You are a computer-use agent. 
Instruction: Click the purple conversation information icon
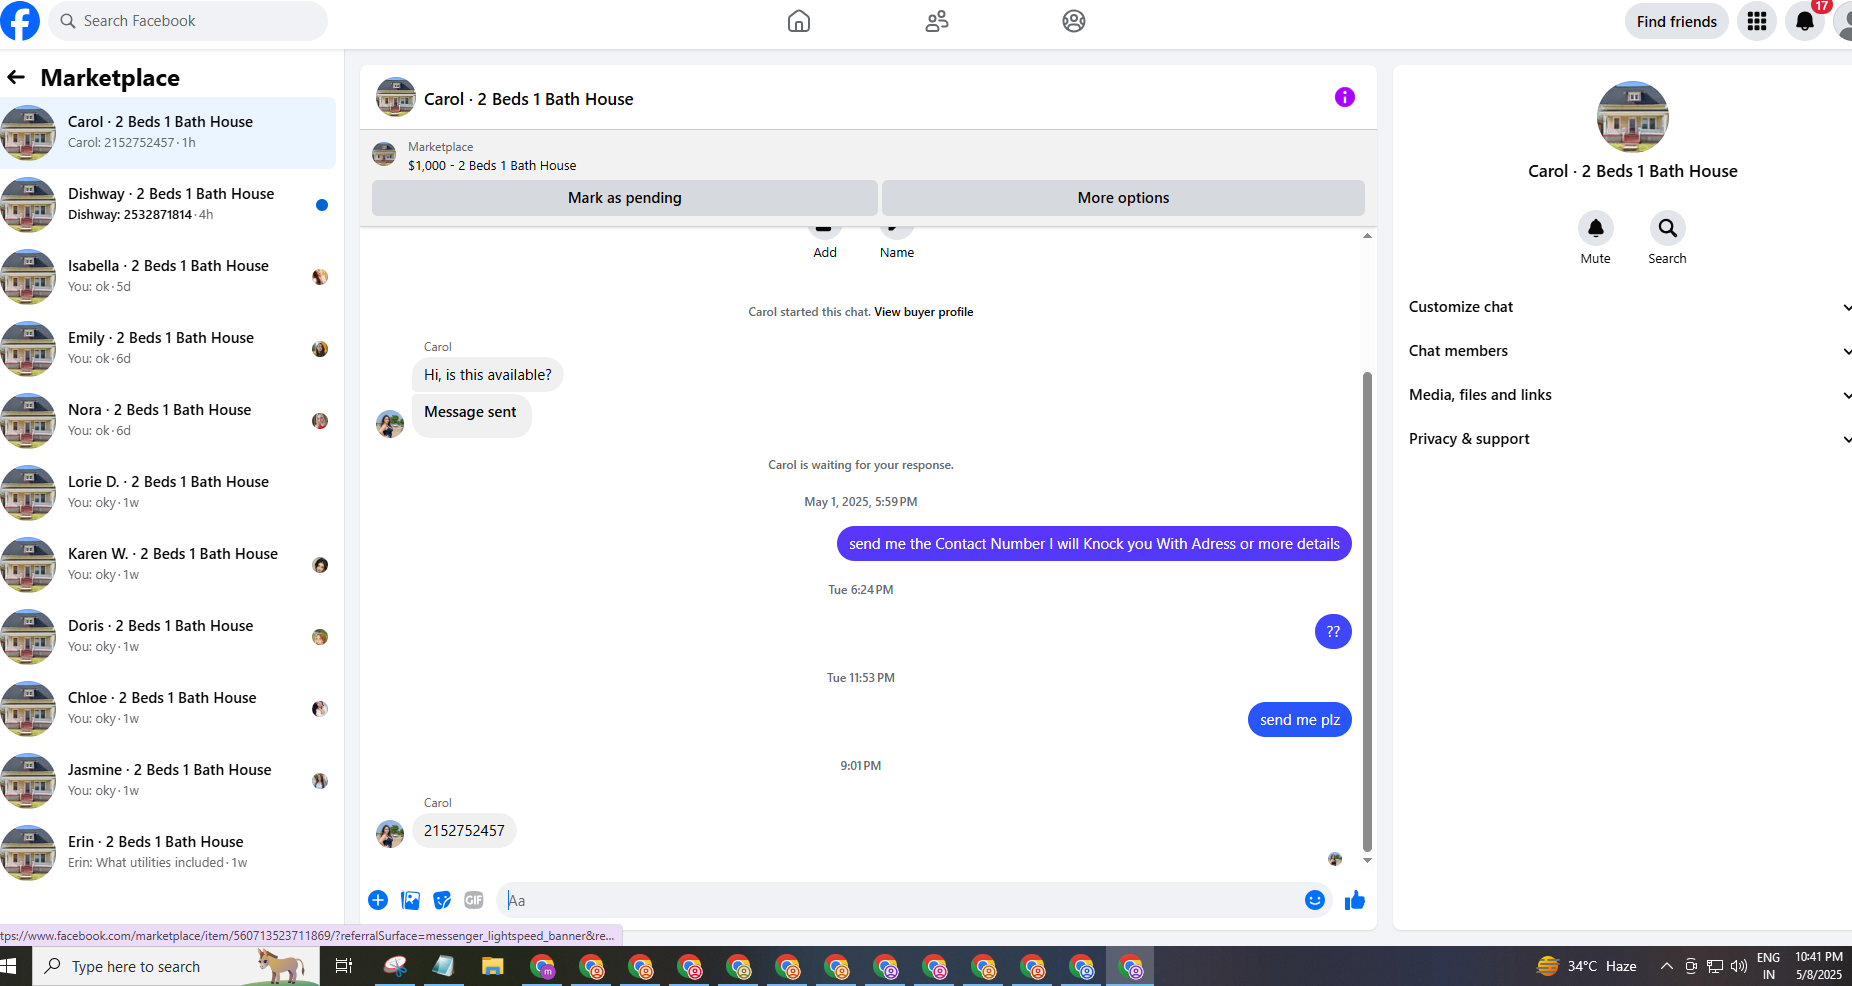(x=1344, y=97)
